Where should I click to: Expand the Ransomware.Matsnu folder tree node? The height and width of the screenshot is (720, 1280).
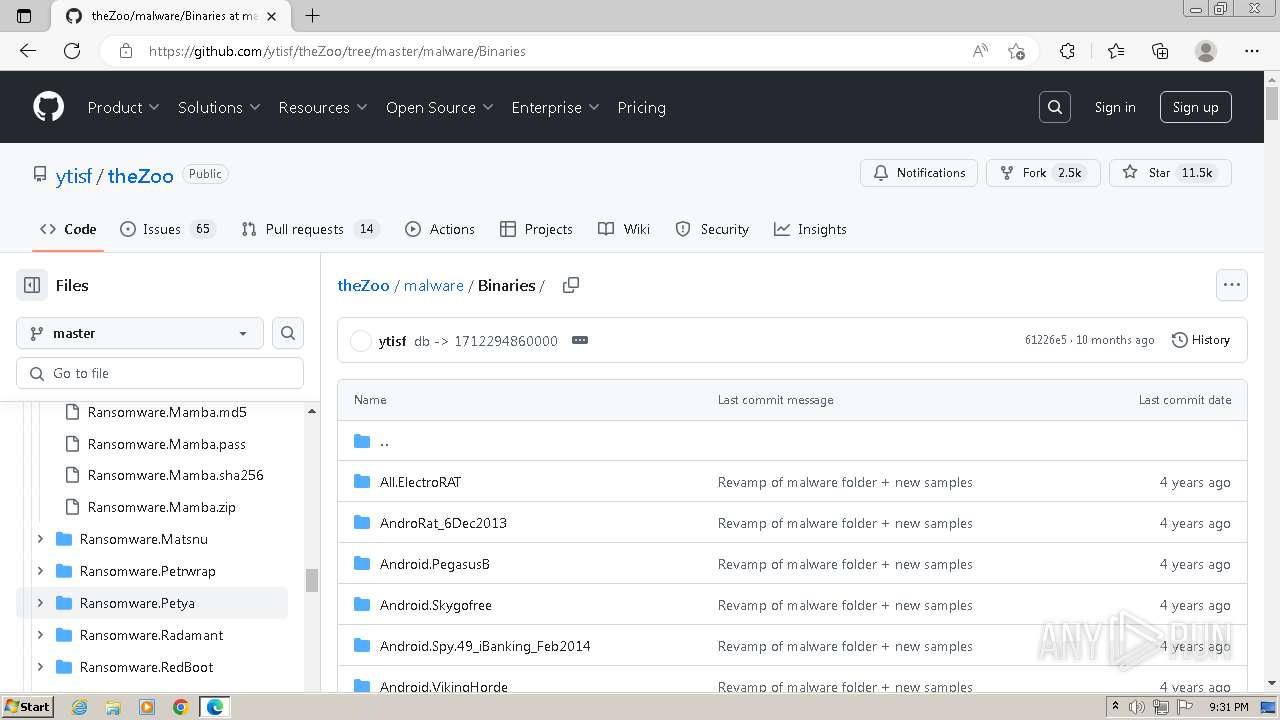(x=40, y=539)
